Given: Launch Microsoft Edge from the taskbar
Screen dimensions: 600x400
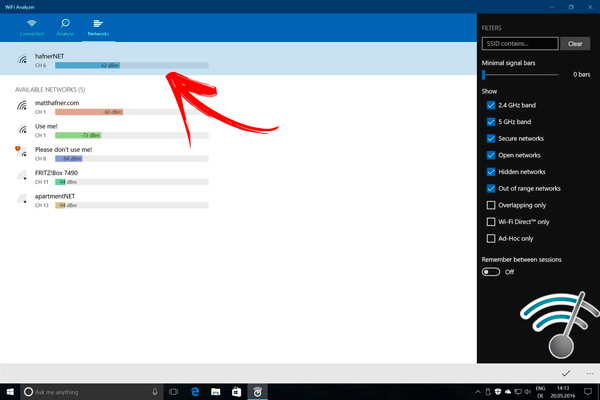Looking at the screenshot, I should [x=195, y=392].
